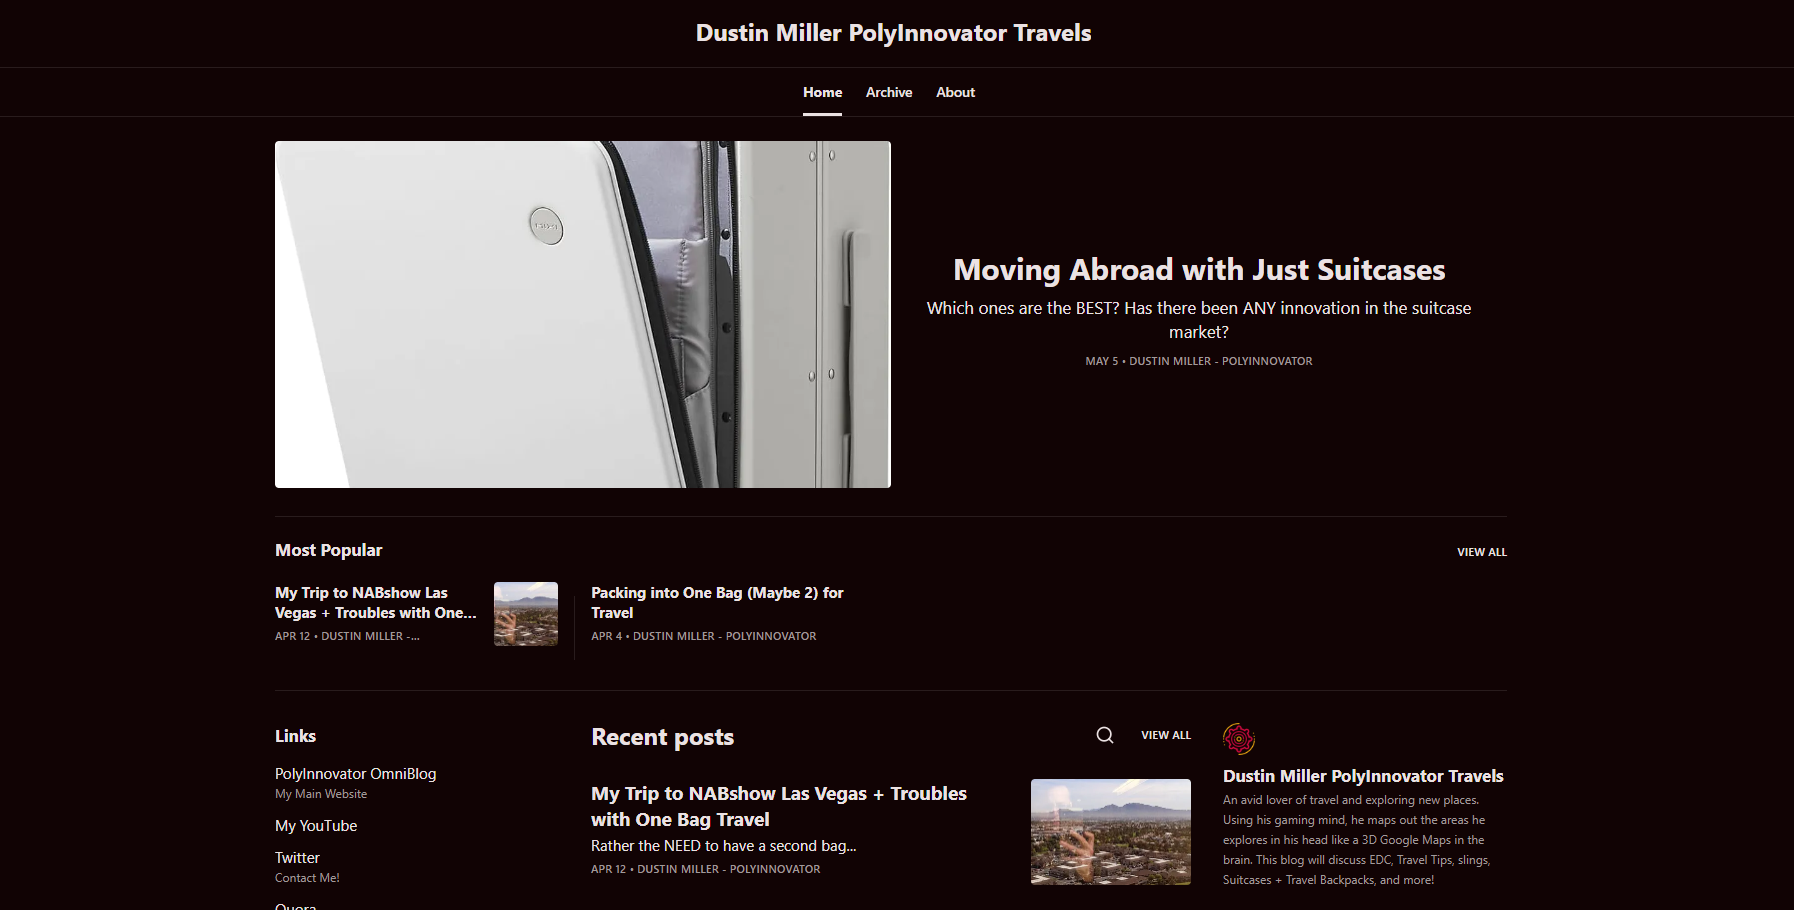Open PolyInnovator OmniBlog link
This screenshot has height=910, width=1794.
355,773
